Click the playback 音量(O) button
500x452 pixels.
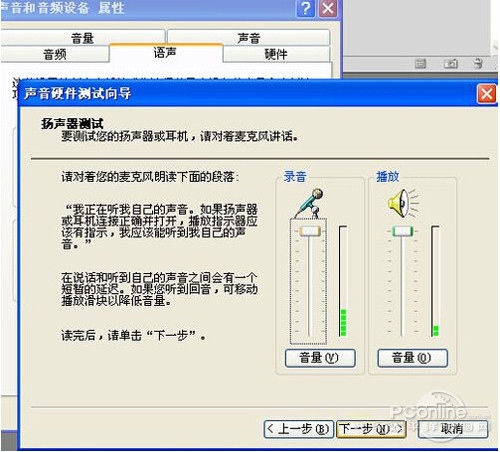[412, 358]
